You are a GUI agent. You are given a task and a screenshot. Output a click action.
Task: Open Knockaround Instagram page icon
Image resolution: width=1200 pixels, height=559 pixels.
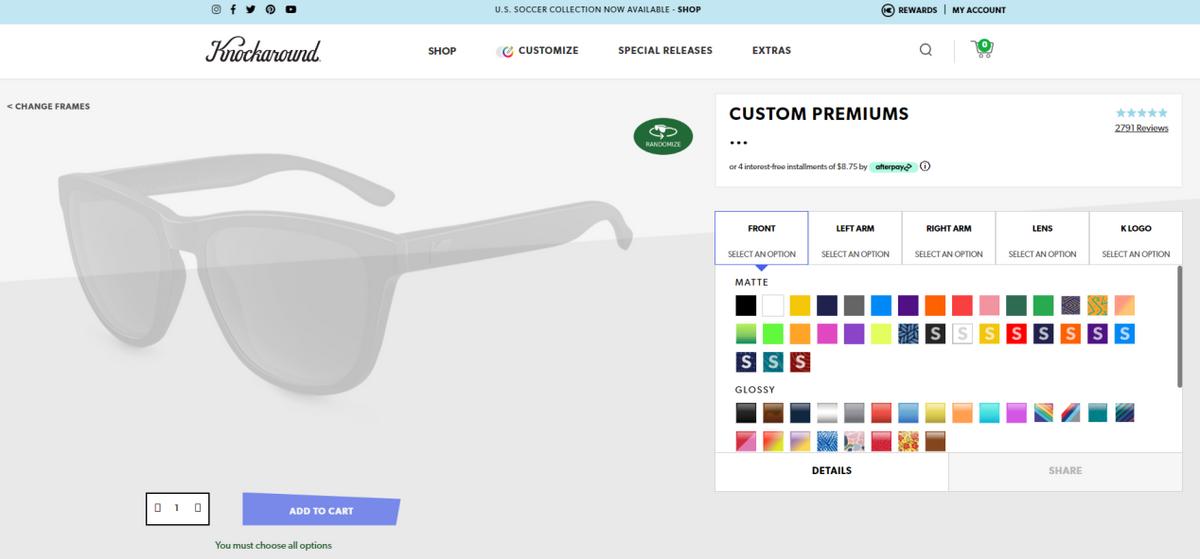click(x=216, y=10)
